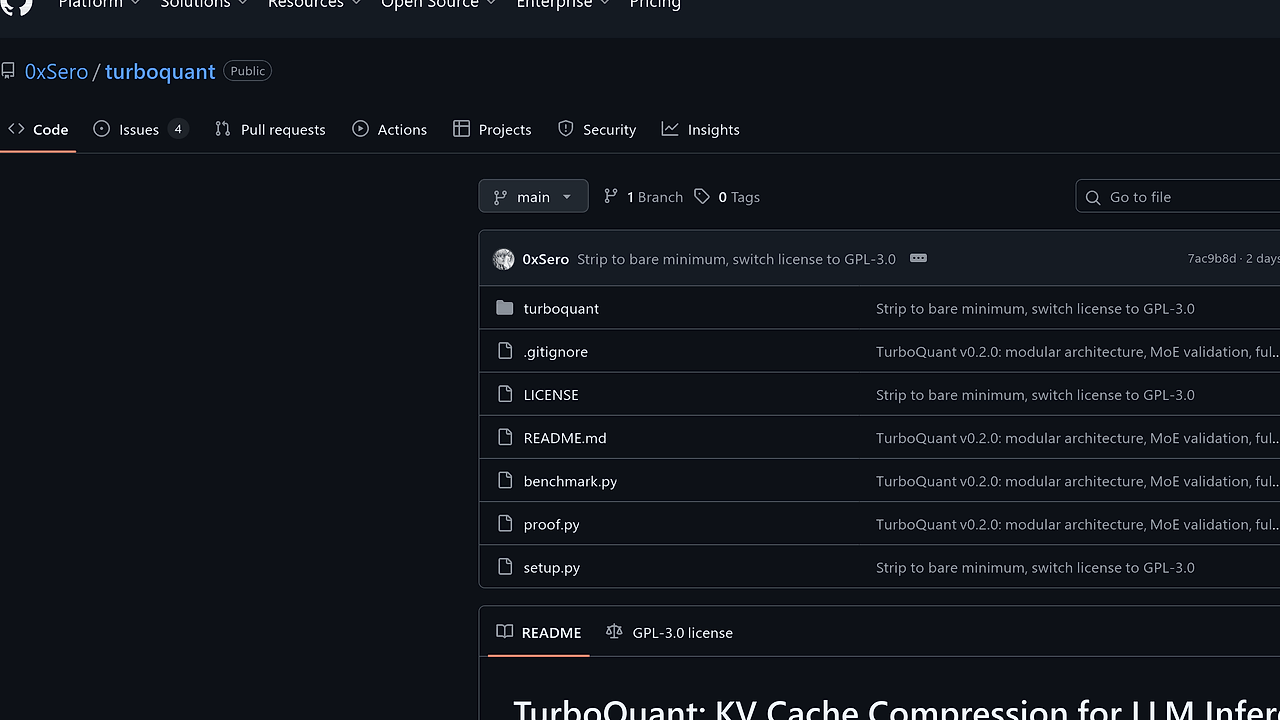
Task: Click the Pull requests icon
Action: click(x=222, y=129)
